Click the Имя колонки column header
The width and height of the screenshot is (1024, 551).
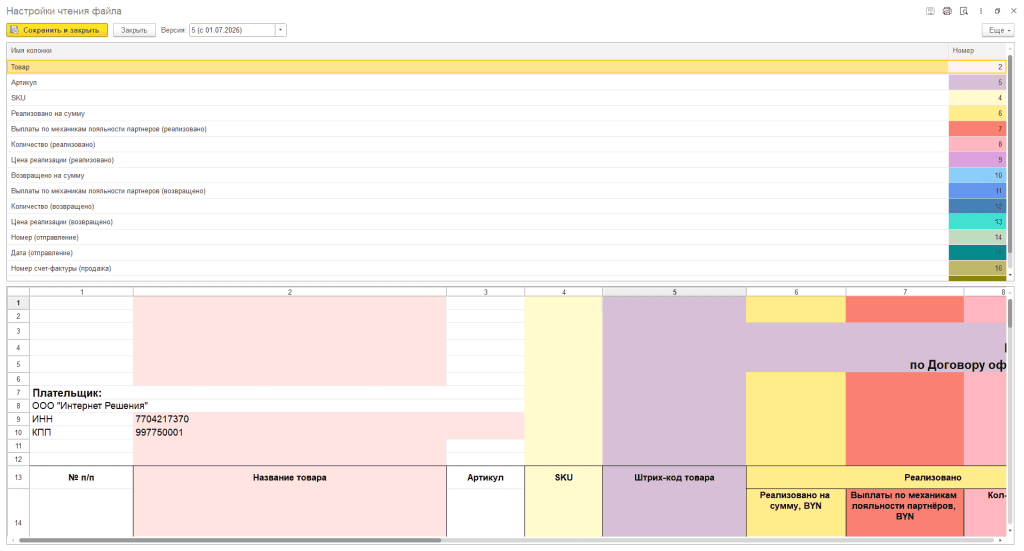[477, 50]
